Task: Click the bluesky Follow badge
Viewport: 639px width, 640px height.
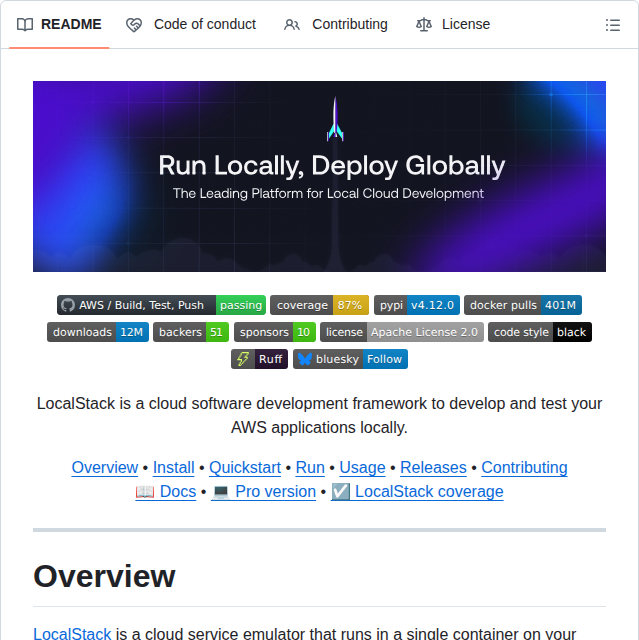Action: (x=350, y=359)
